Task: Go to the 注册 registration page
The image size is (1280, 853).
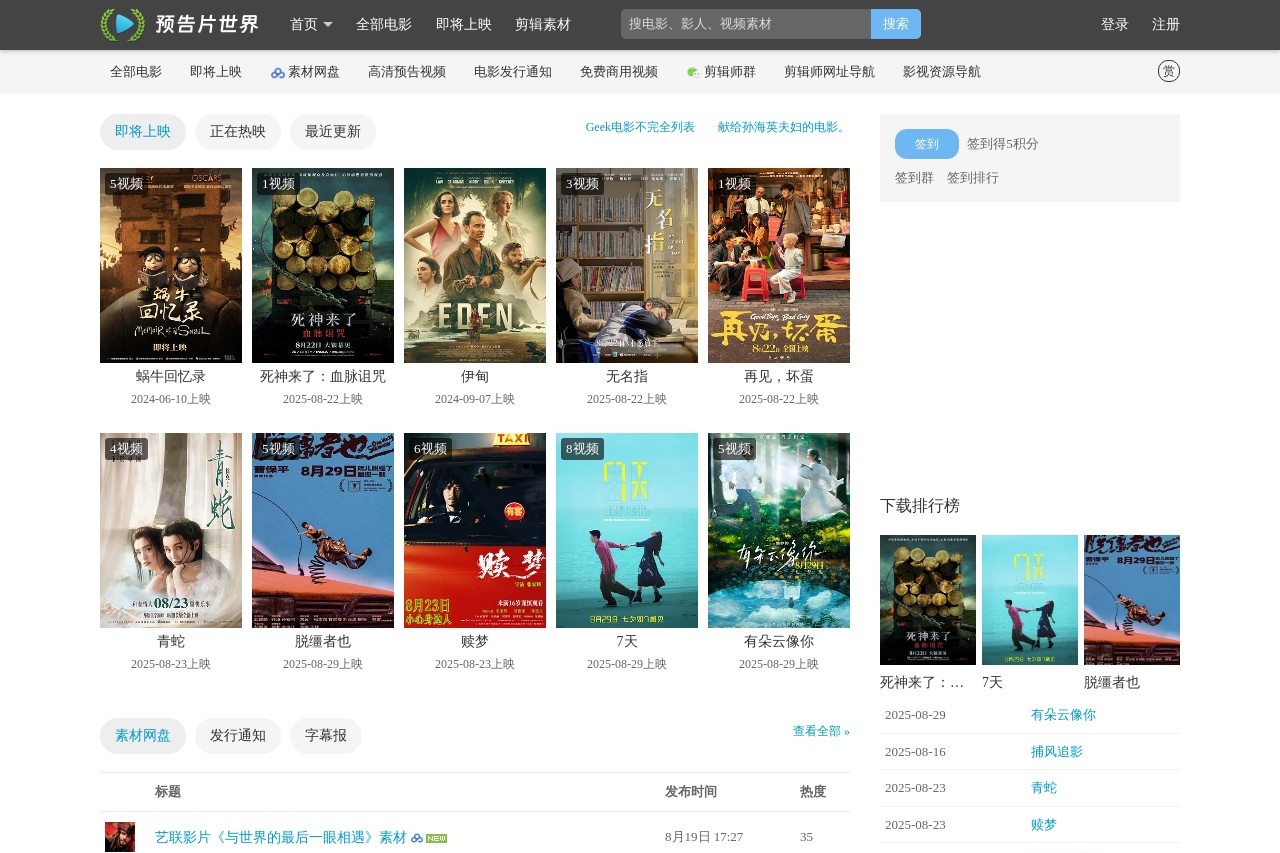Action: pos(1165,24)
